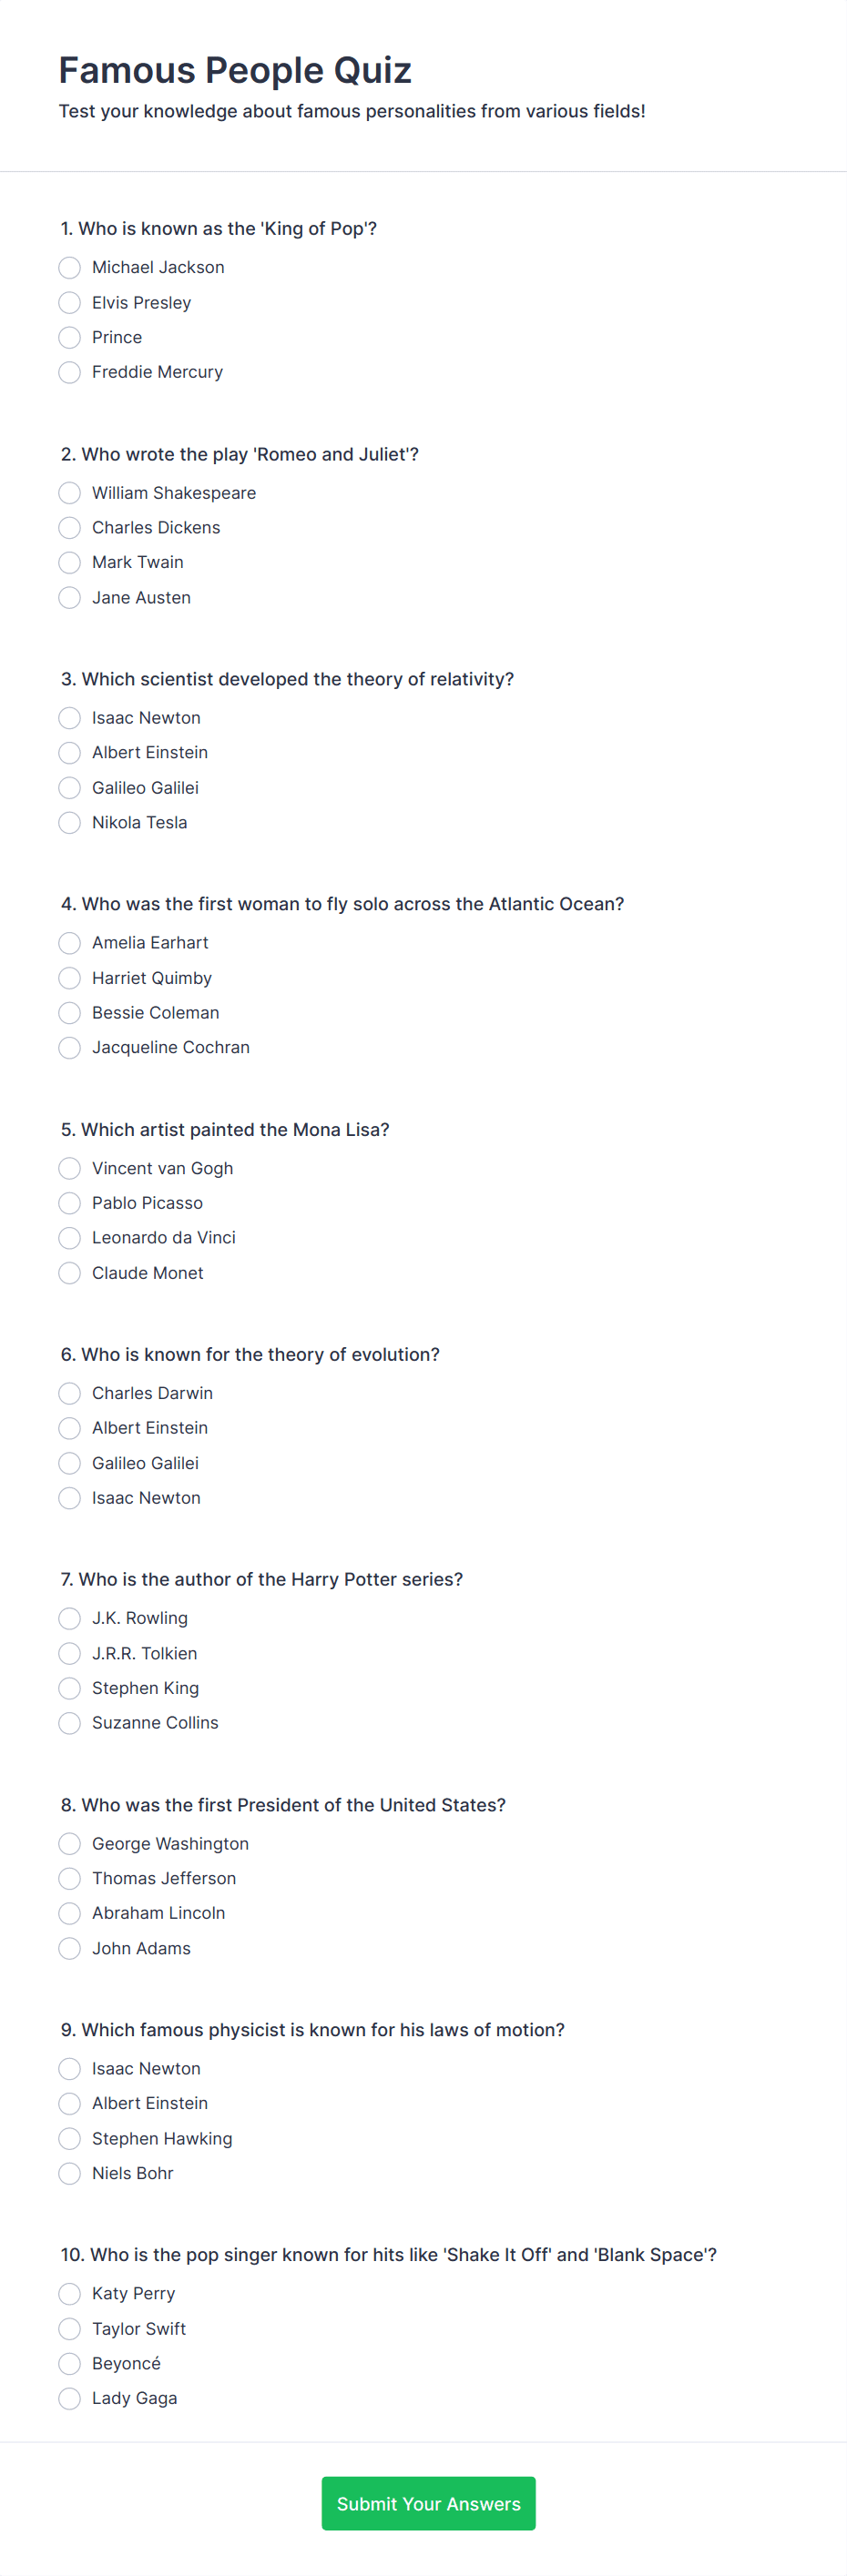Choose Freddie Mercury radio option
847x2576 pixels.
pyautogui.click(x=69, y=372)
